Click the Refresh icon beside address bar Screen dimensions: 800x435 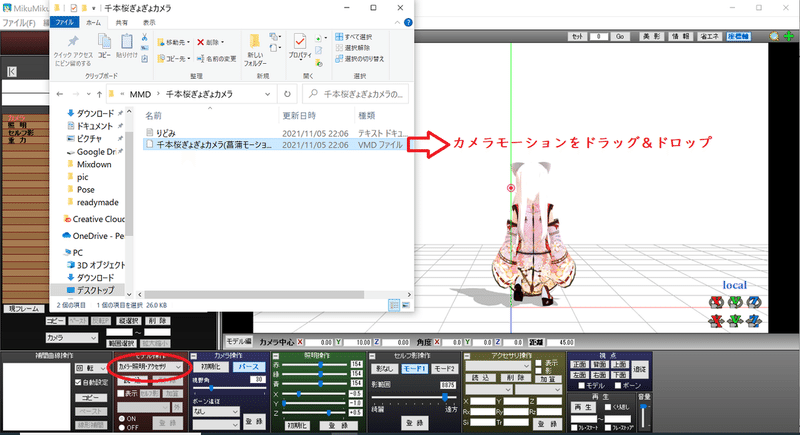coord(287,94)
